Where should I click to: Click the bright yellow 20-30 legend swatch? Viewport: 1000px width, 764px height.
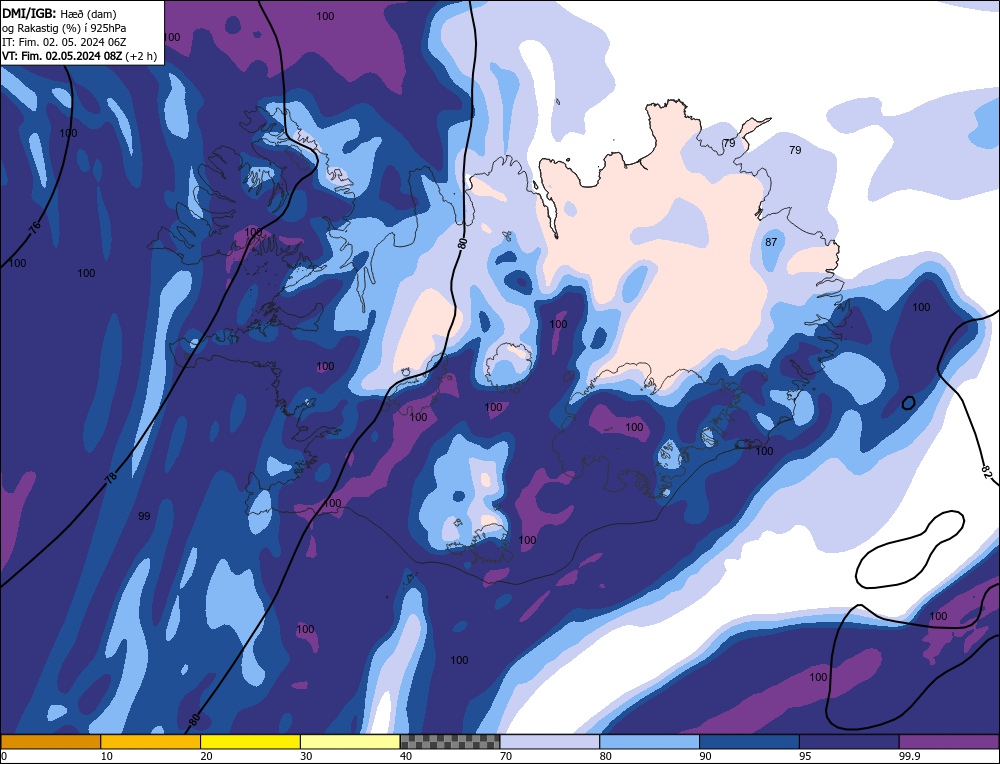250,742
